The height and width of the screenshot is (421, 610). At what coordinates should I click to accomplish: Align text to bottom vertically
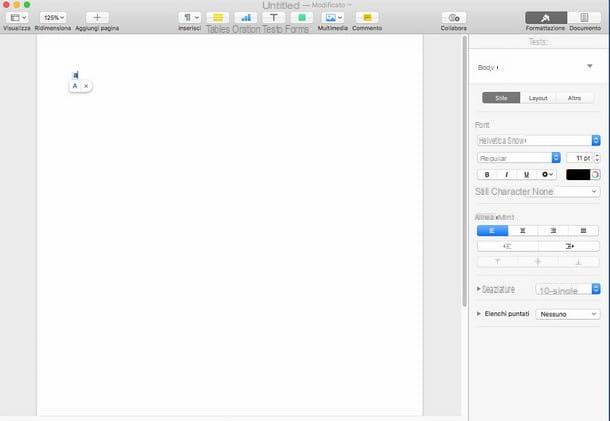pos(578,262)
